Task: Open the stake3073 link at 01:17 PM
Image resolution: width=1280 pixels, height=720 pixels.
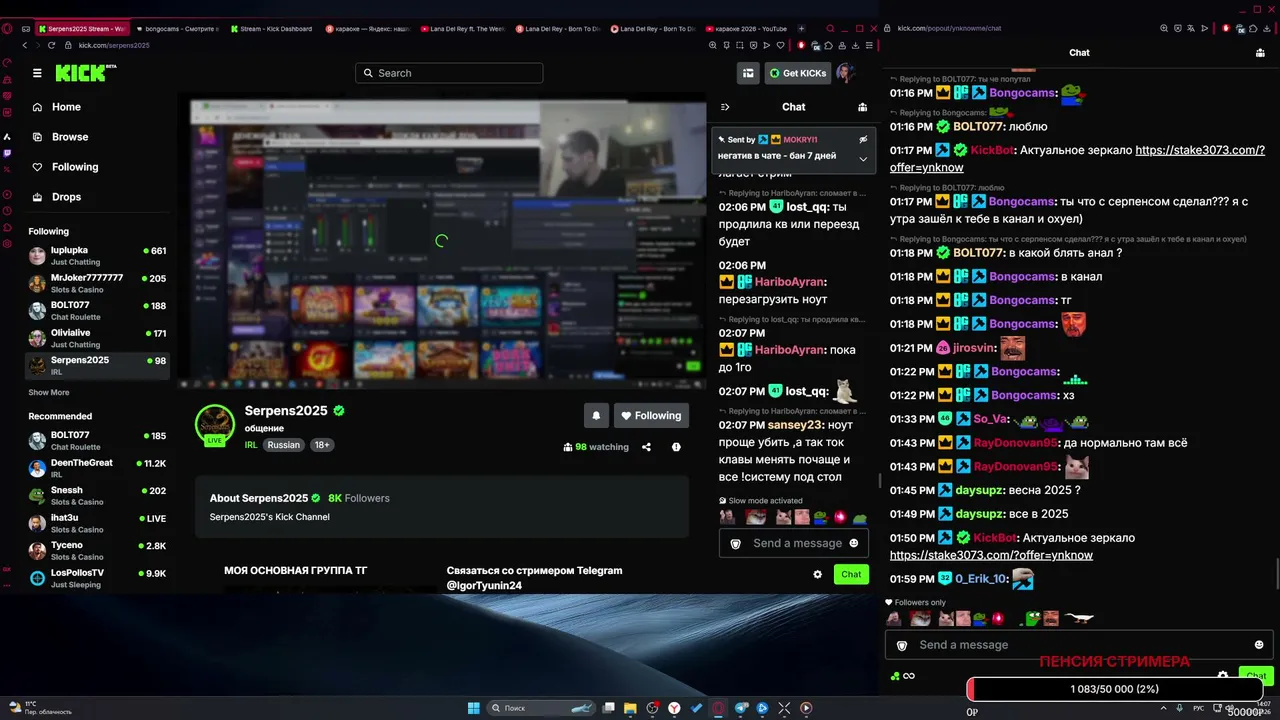Action: [1077, 158]
